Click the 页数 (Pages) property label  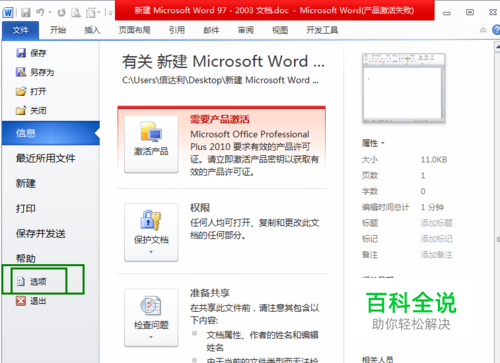pos(370,175)
